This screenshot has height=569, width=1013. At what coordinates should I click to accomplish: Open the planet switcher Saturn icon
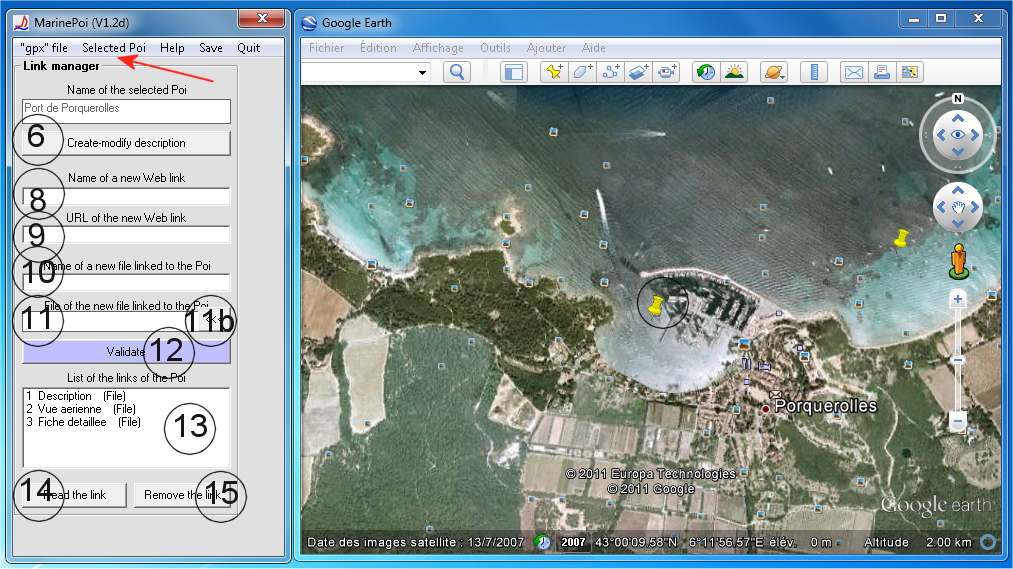pyautogui.click(x=774, y=72)
